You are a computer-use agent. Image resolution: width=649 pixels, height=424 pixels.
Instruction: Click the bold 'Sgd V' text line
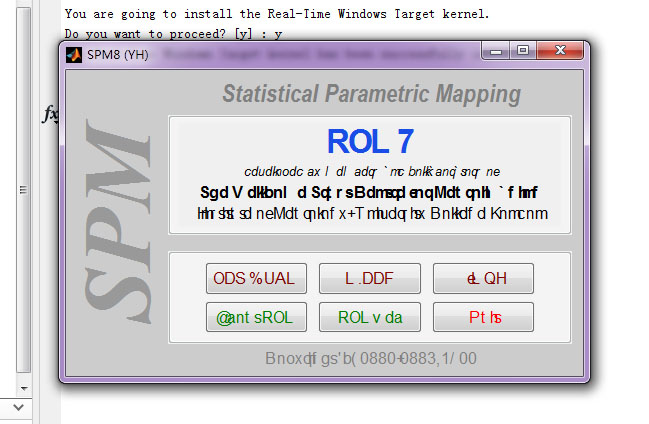[368, 193]
